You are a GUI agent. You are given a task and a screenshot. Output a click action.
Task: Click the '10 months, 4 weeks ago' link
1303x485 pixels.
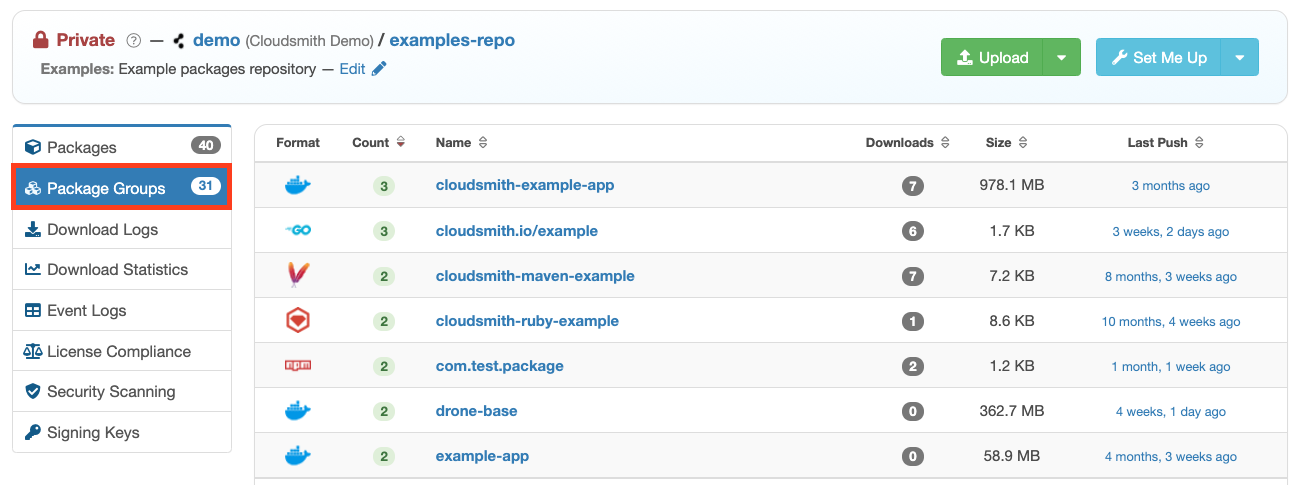pos(1170,322)
